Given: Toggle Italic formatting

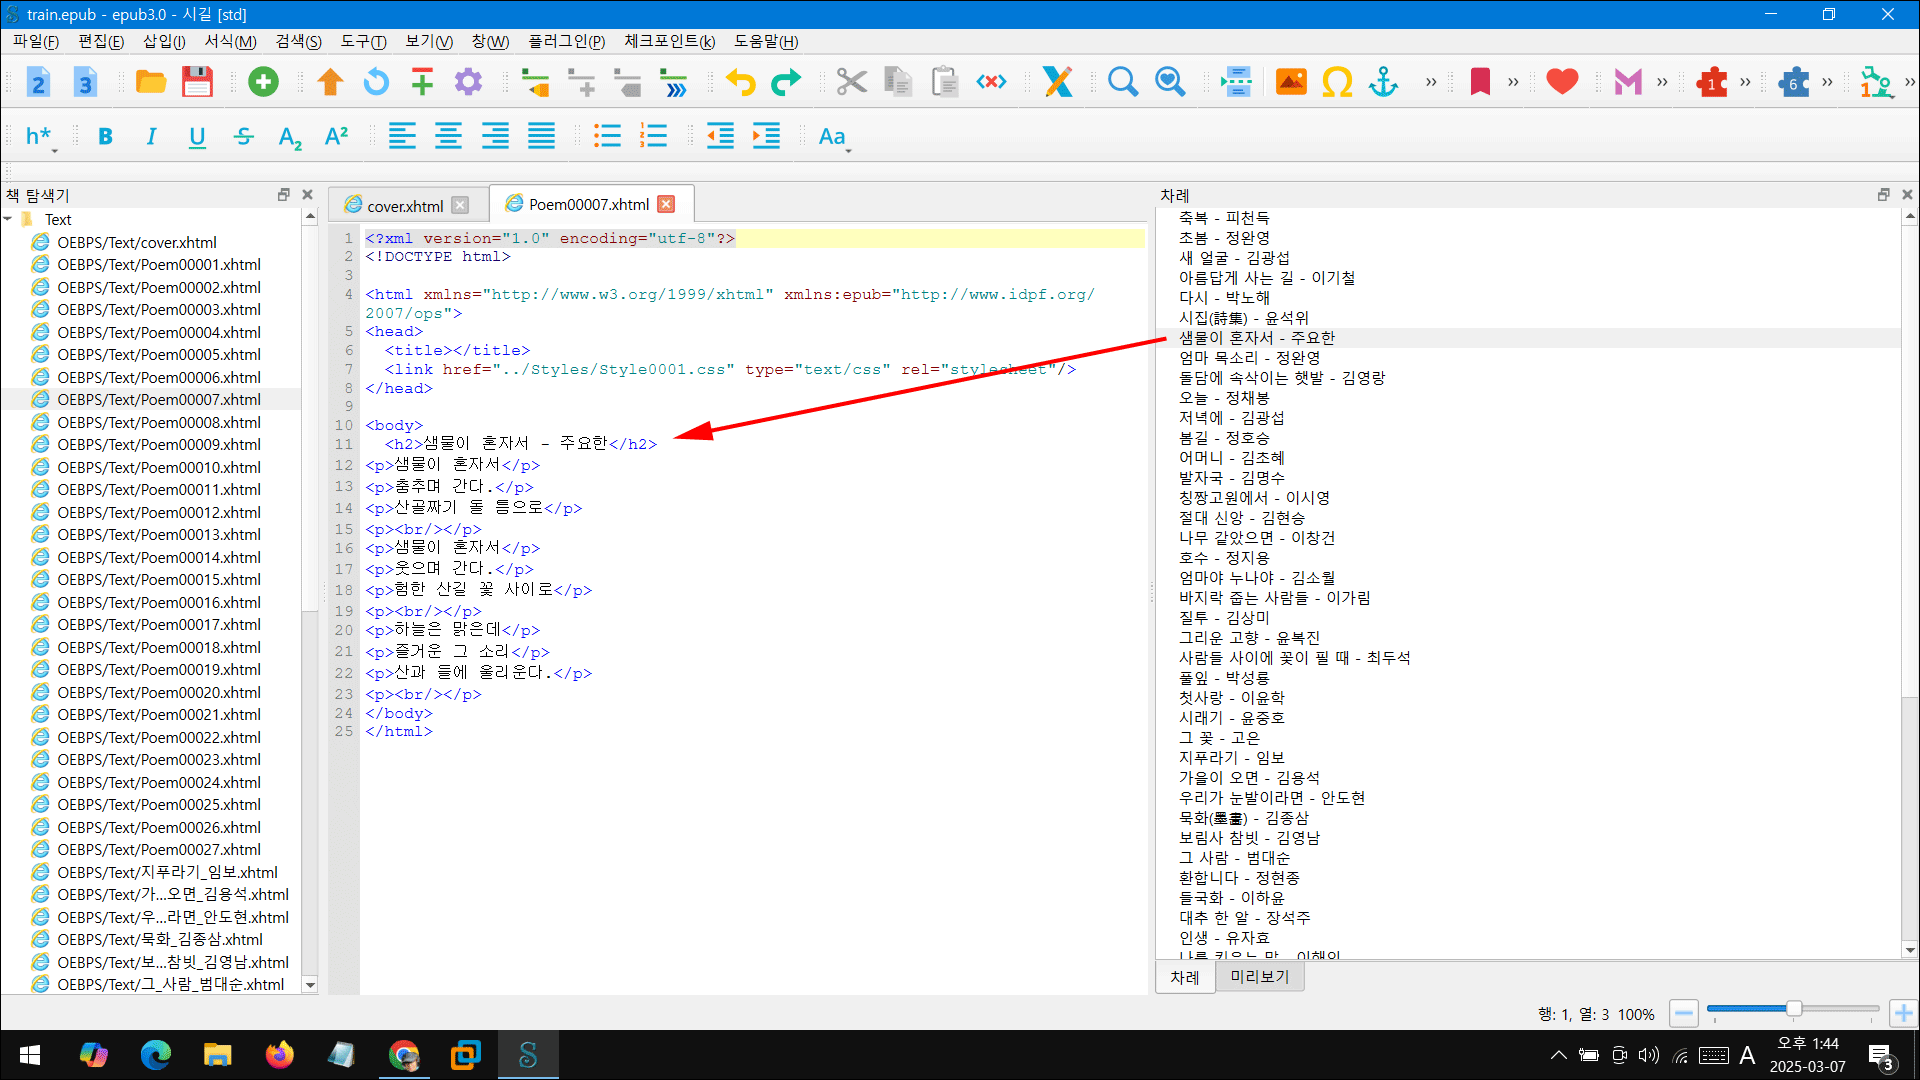Looking at the screenshot, I should coord(151,137).
